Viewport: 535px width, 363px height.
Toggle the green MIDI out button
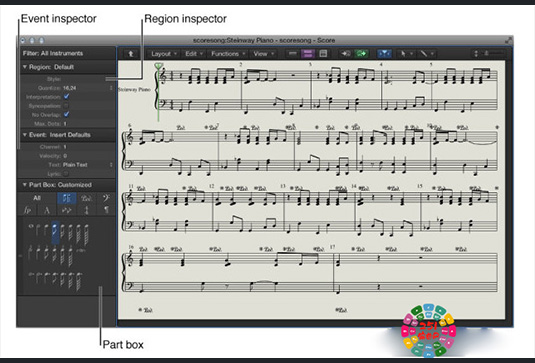(x=361, y=54)
